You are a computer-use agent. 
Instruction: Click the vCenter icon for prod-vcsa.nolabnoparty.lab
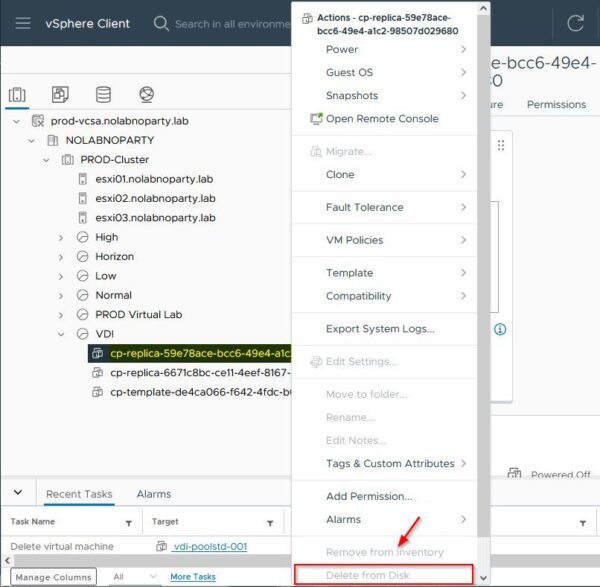pyautogui.click(x=38, y=121)
